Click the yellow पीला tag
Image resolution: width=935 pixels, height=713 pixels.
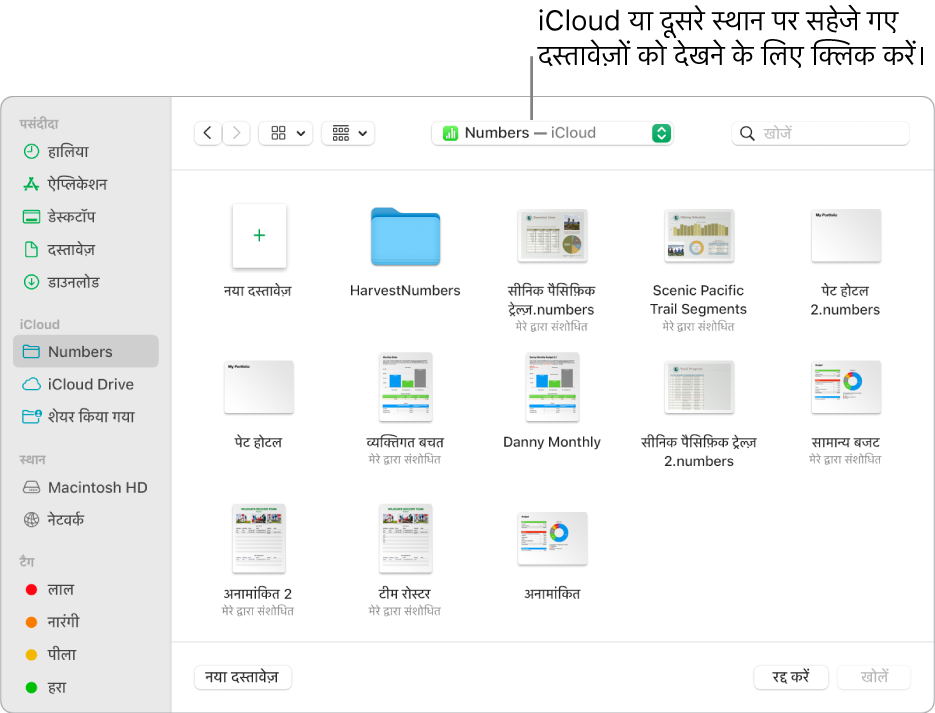point(51,655)
